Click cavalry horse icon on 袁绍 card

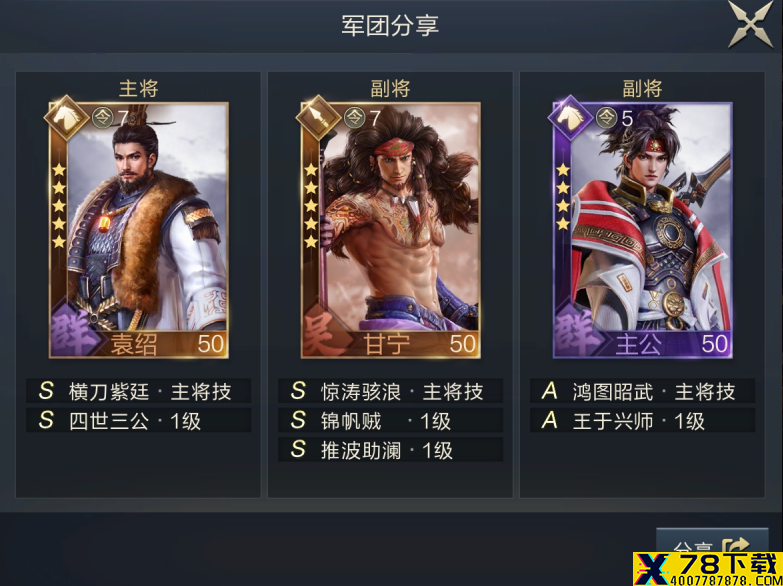coord(66,118)
